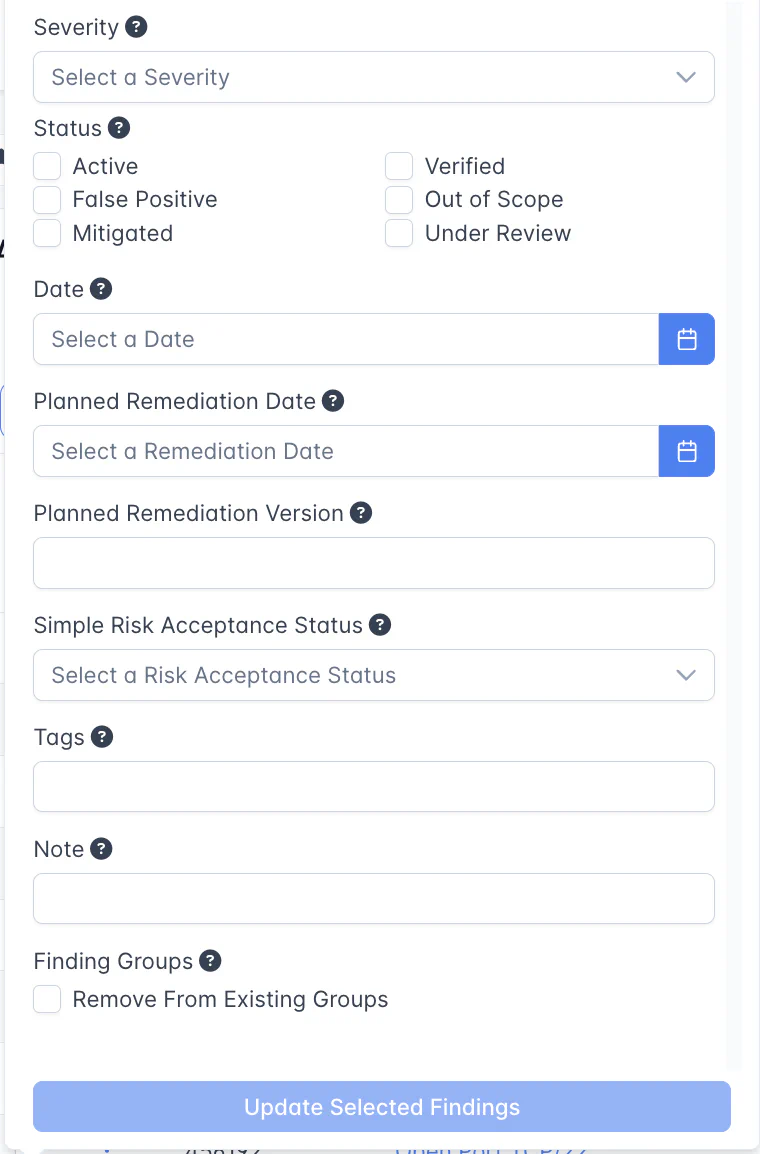Enable the False Positive checkbox
This screenshot has height=1154, width=760.
(x=47, y=200)
